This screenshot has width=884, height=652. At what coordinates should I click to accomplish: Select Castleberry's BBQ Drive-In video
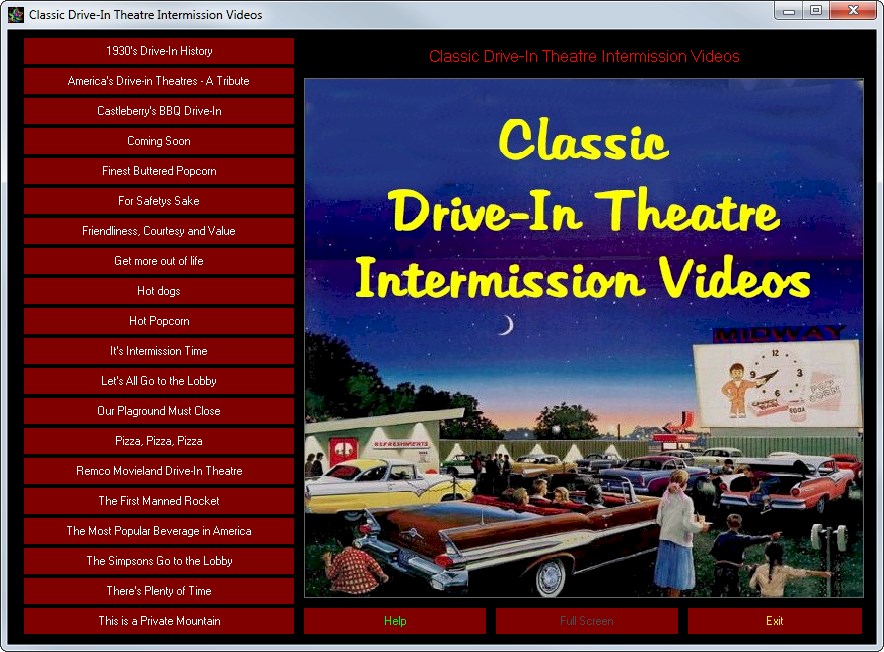coord(159,111)
